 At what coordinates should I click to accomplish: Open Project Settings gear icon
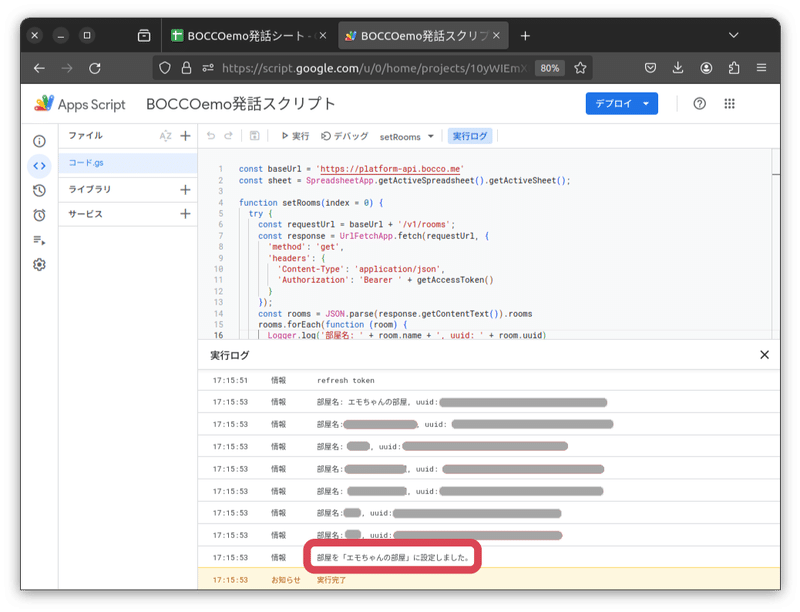pyautogui.click(x=39, y=265)
